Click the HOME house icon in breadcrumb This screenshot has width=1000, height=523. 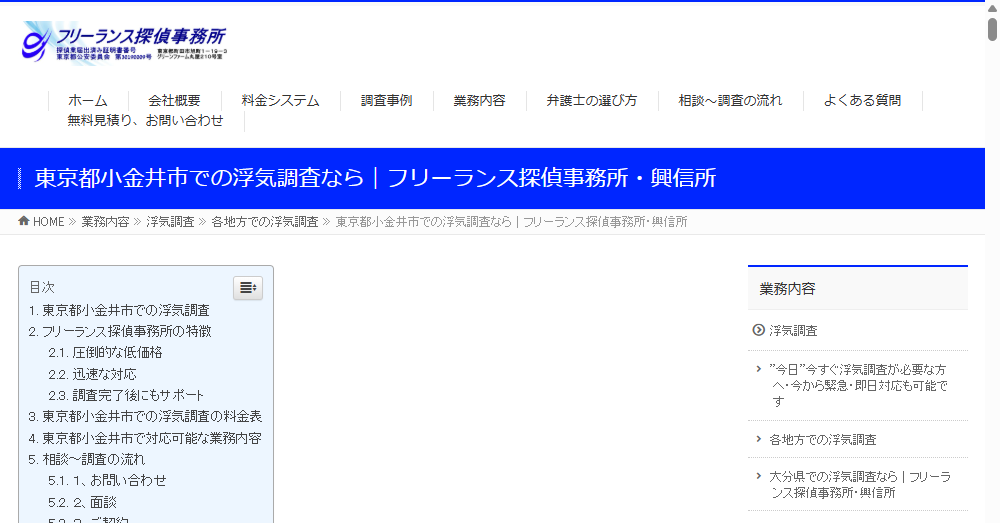point(24,221)
